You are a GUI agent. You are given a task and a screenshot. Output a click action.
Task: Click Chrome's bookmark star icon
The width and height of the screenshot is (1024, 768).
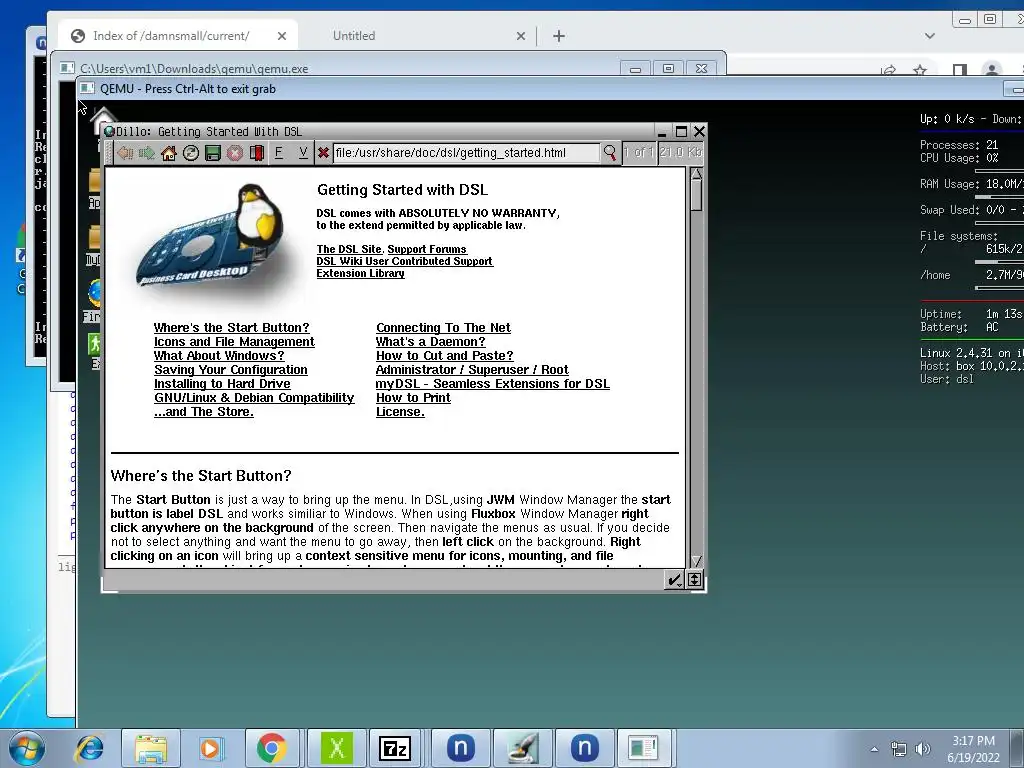pos(920,70)
